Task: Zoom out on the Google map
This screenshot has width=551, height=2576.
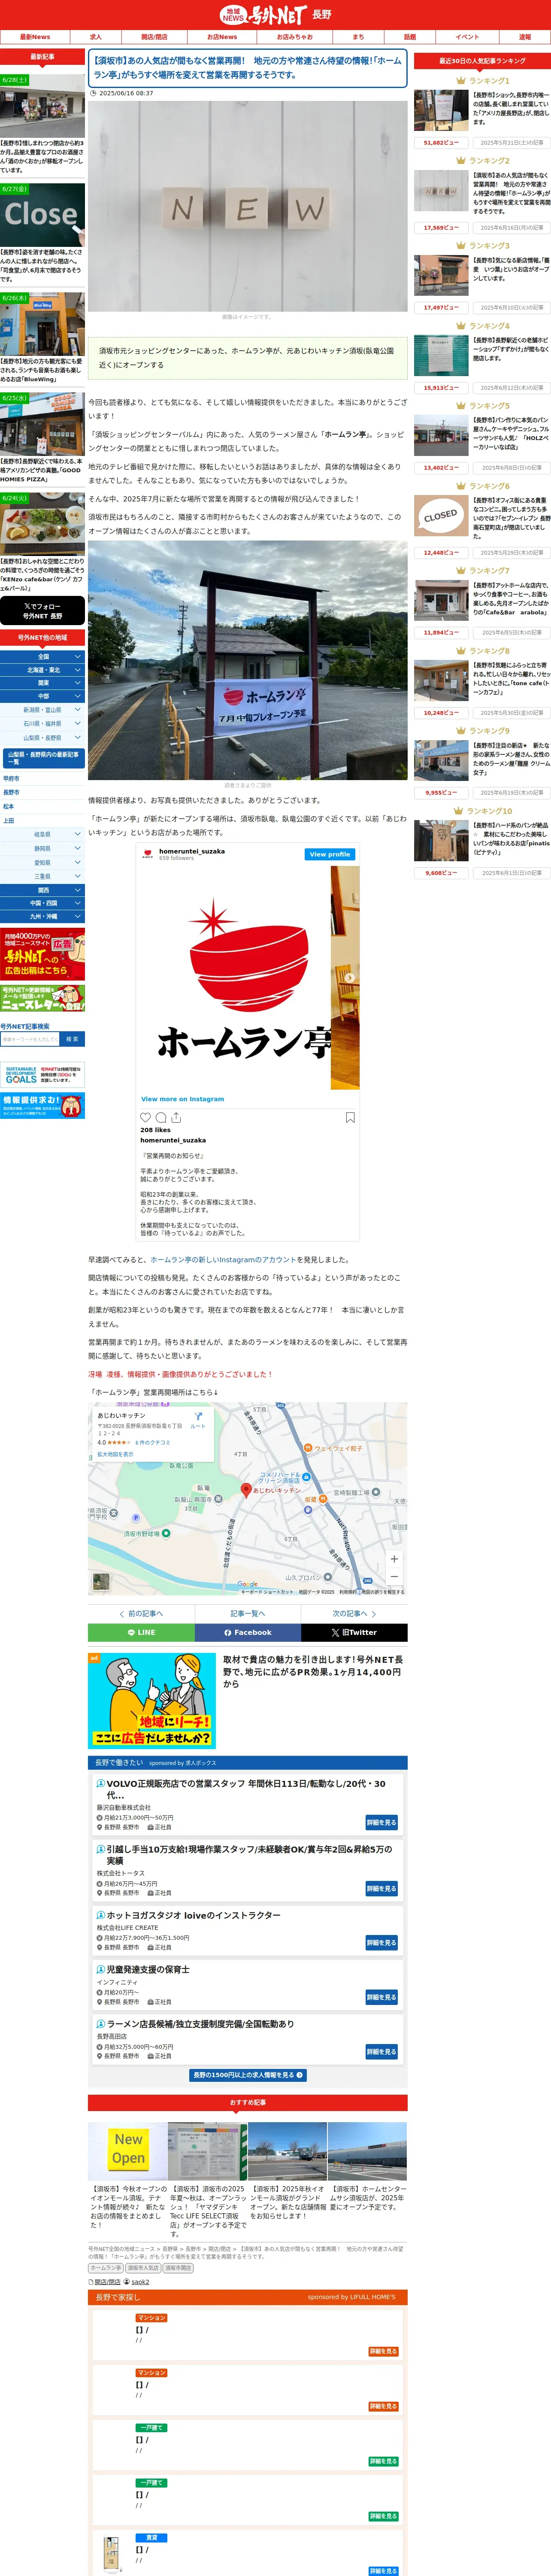Action: (x=394, y=1576)
